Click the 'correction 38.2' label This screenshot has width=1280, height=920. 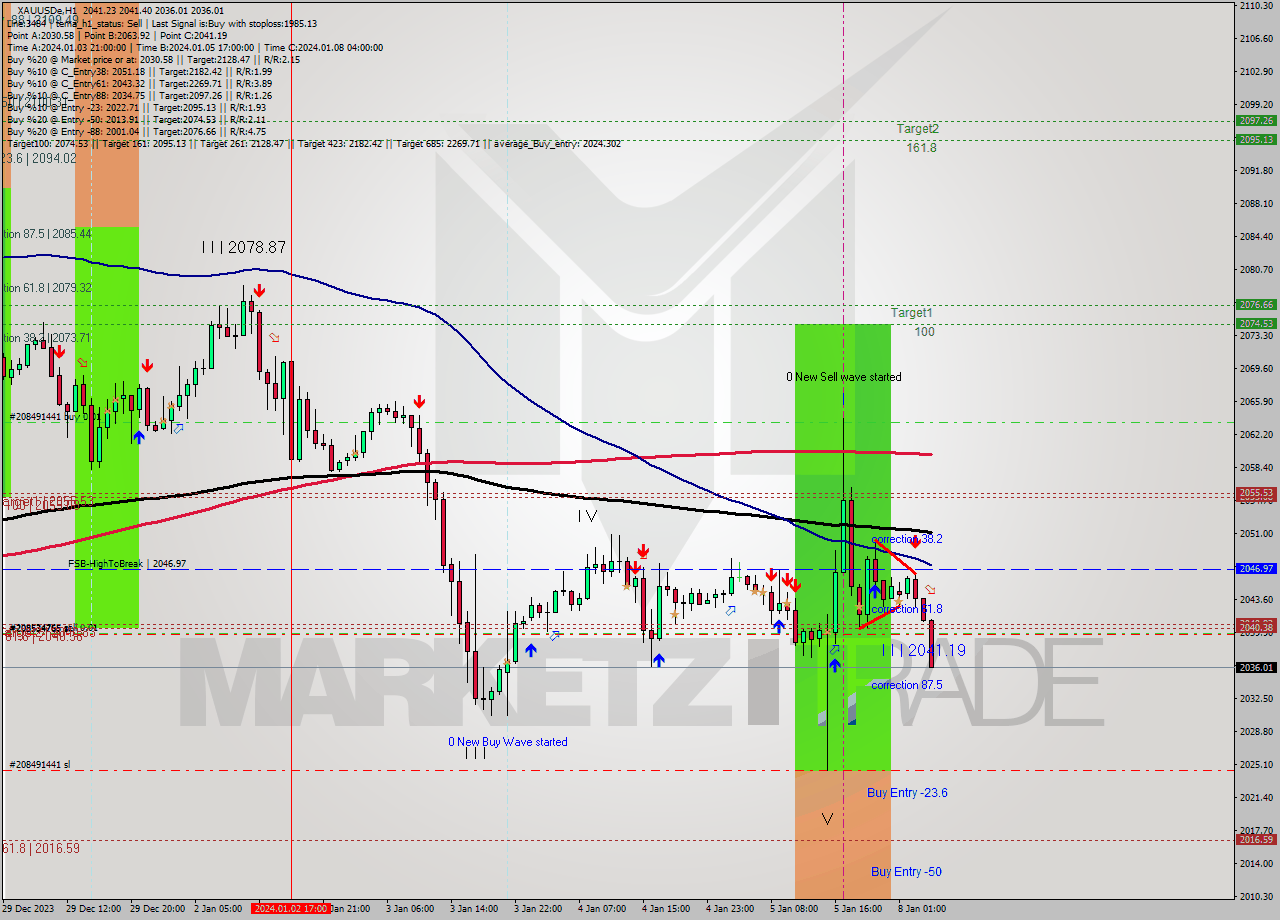click(x=906, y=539)
